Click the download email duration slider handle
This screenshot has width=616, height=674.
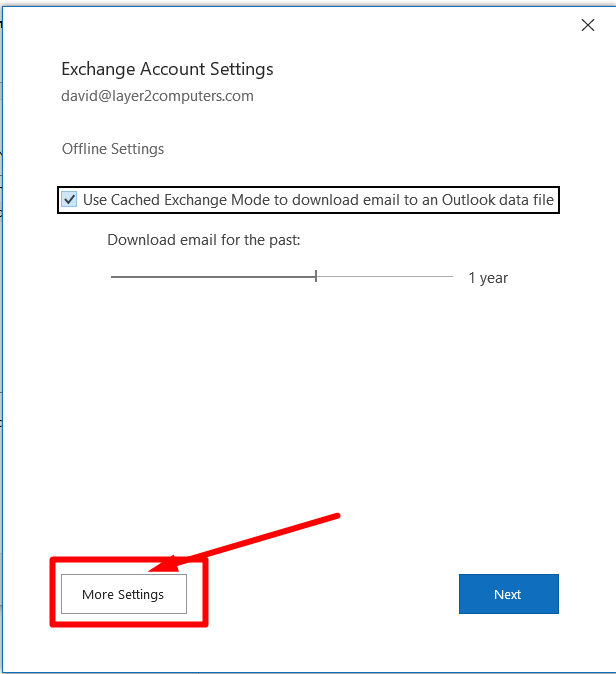tap(316, 276)
